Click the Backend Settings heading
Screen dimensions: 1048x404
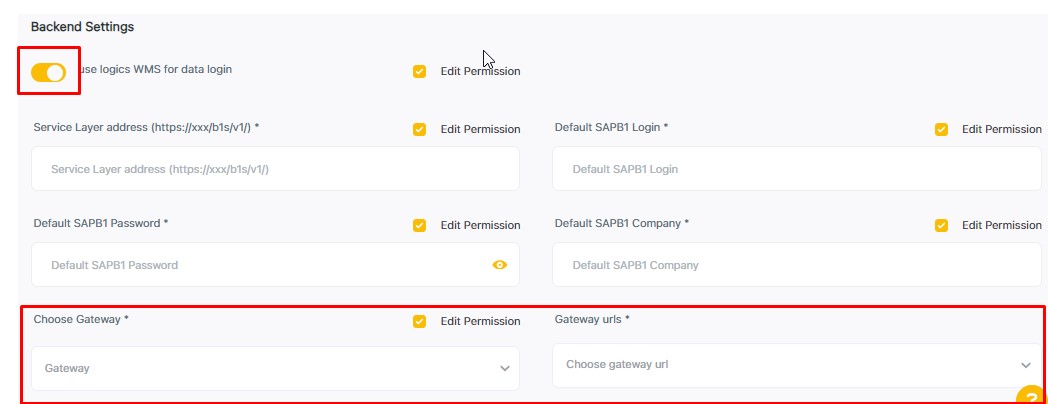(82, 26)
